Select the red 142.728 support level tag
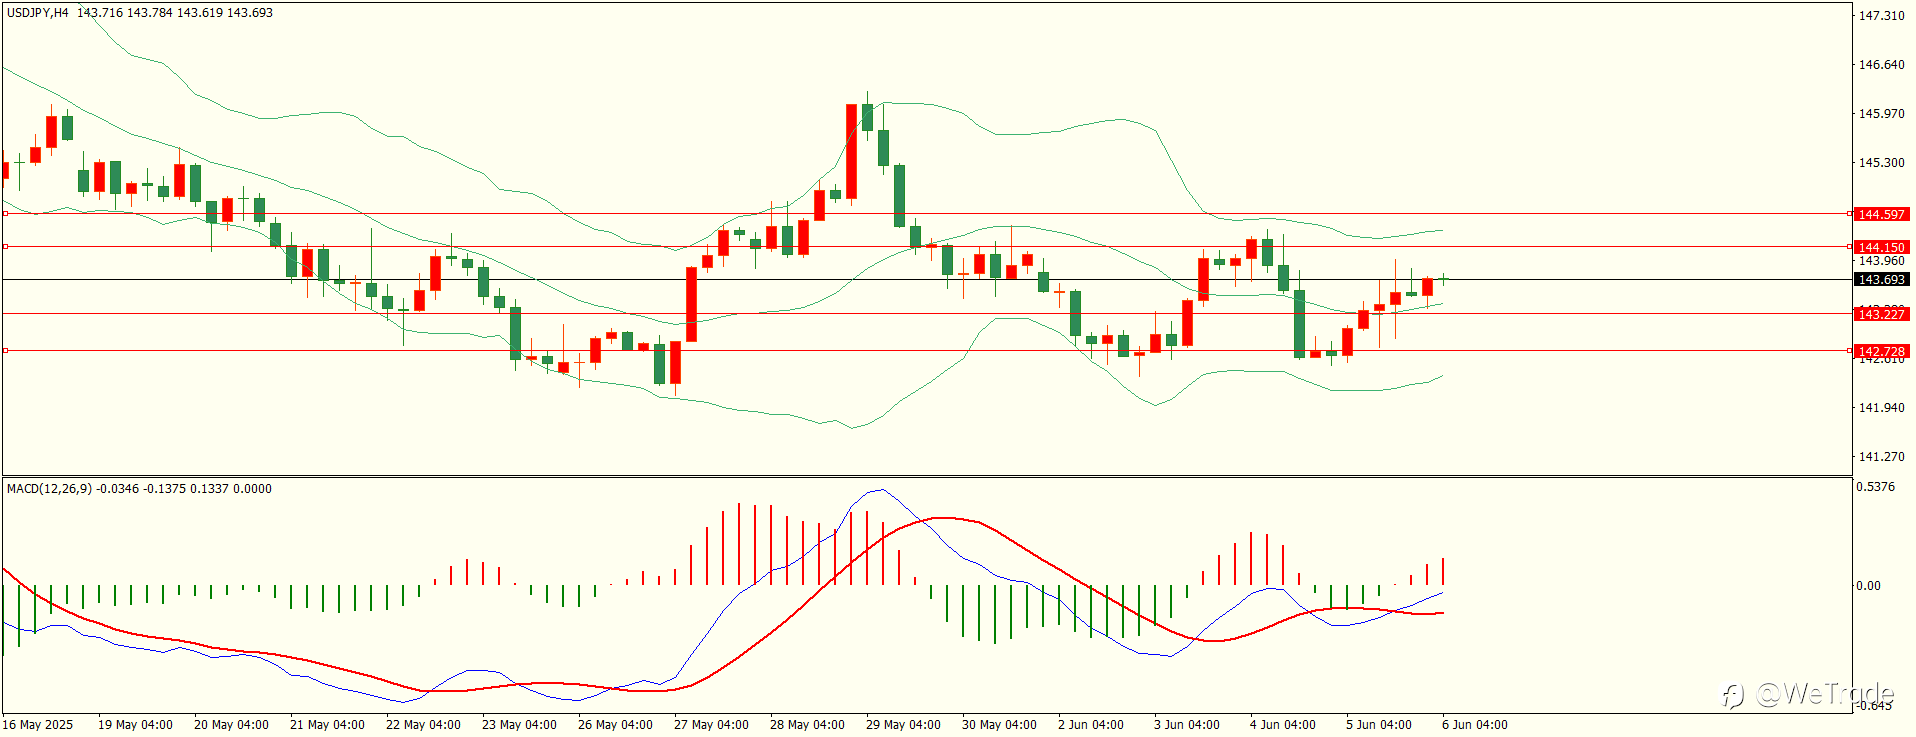The image size is (1916, 737). 1881,351
